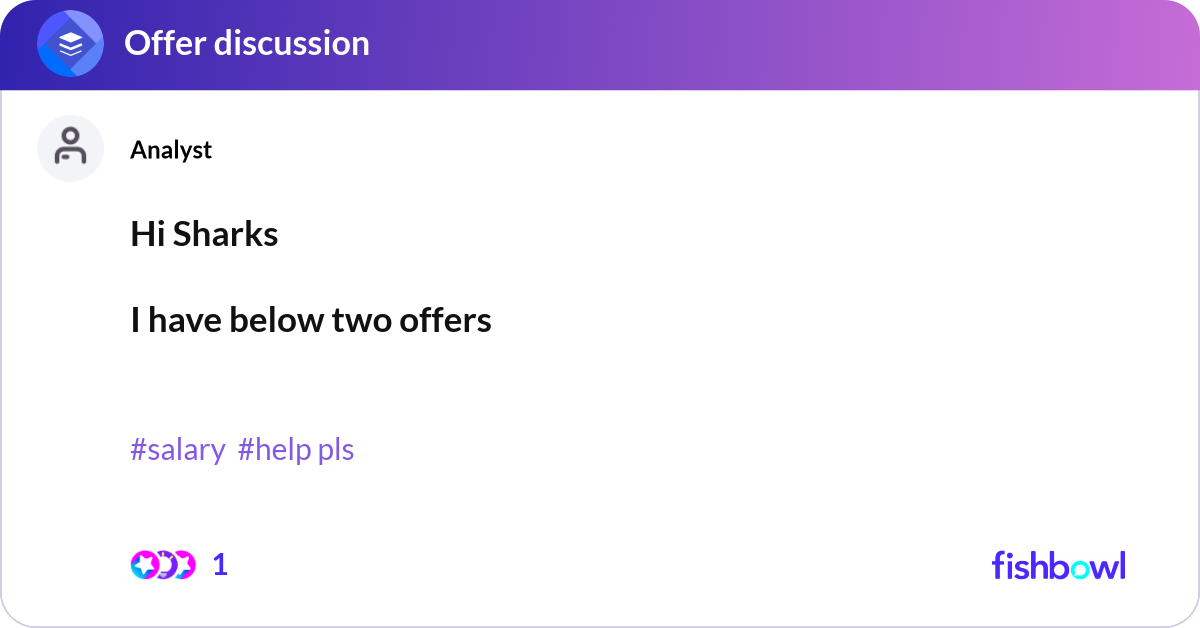Screen dimensions: 1200x628
Task: Expand the Analyst profile details
Action: (x=171, y=150)
